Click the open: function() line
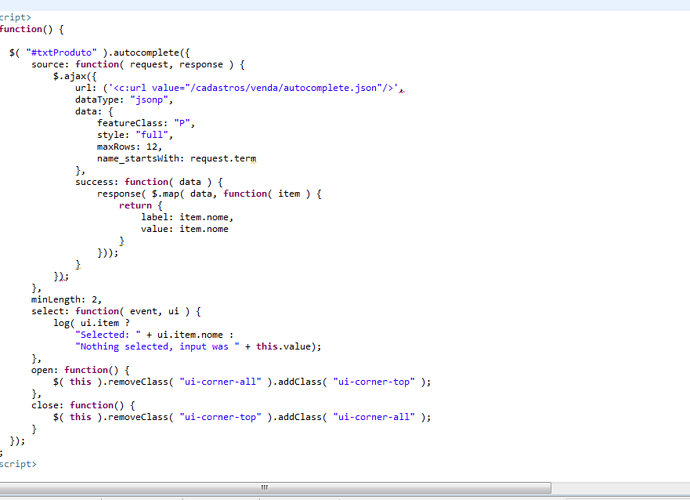 (x=80, y=370)
